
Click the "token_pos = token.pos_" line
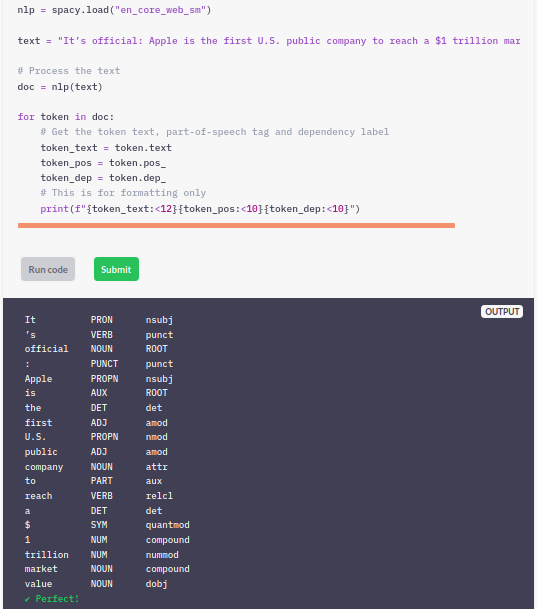(x=103, y=163)
